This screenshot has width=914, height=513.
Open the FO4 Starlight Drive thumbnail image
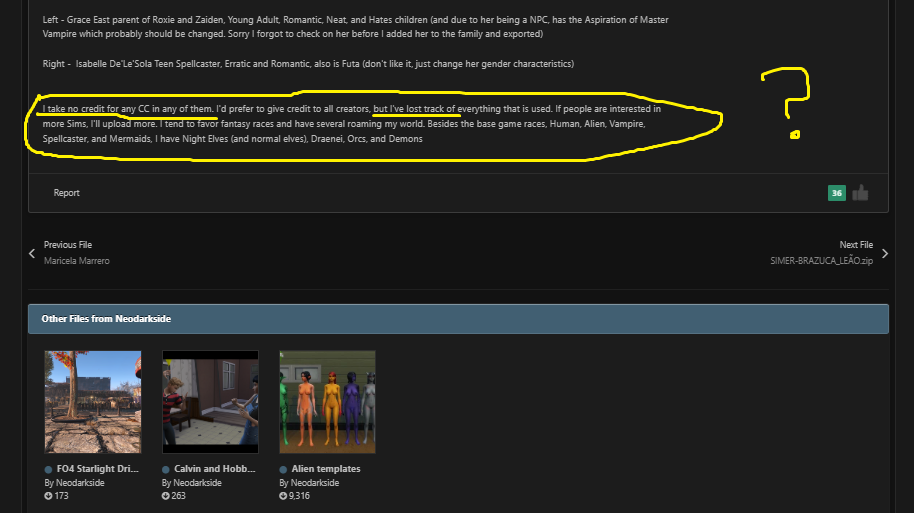[93, 402]
